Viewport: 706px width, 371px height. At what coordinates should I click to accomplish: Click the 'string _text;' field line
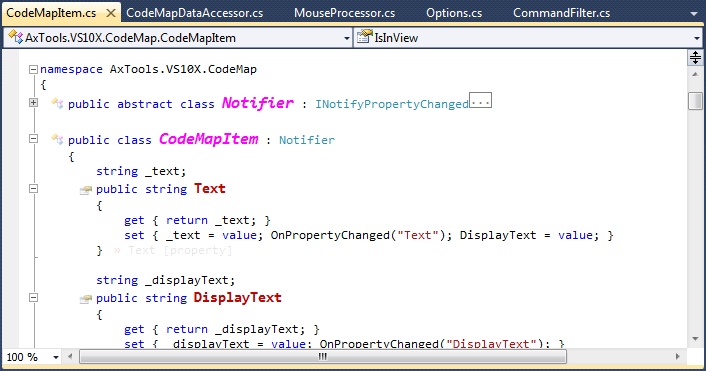pyautogui.click(x=141, y=172)
